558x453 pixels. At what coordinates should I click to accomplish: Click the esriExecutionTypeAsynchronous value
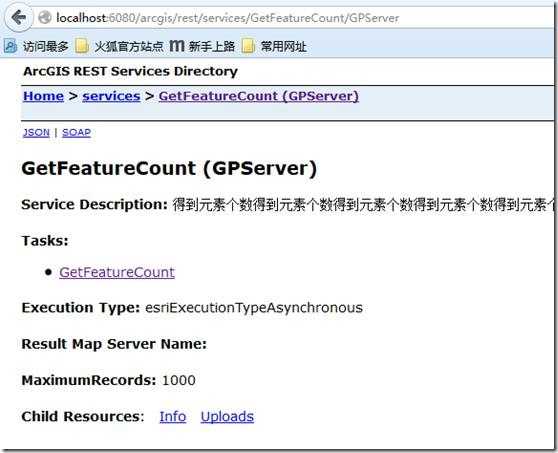[x=254, y=307]
